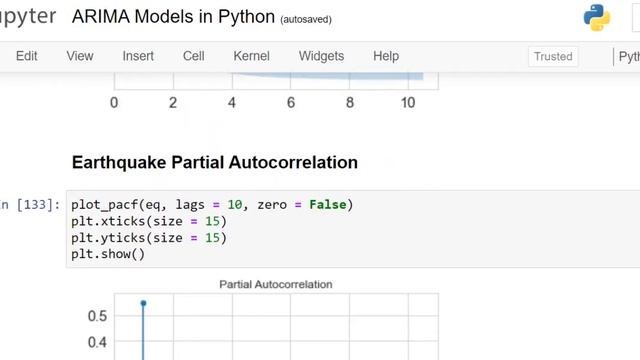Click the x-axis tick label 2
This screenshot has width=640, height=360.
coord(173,102)
